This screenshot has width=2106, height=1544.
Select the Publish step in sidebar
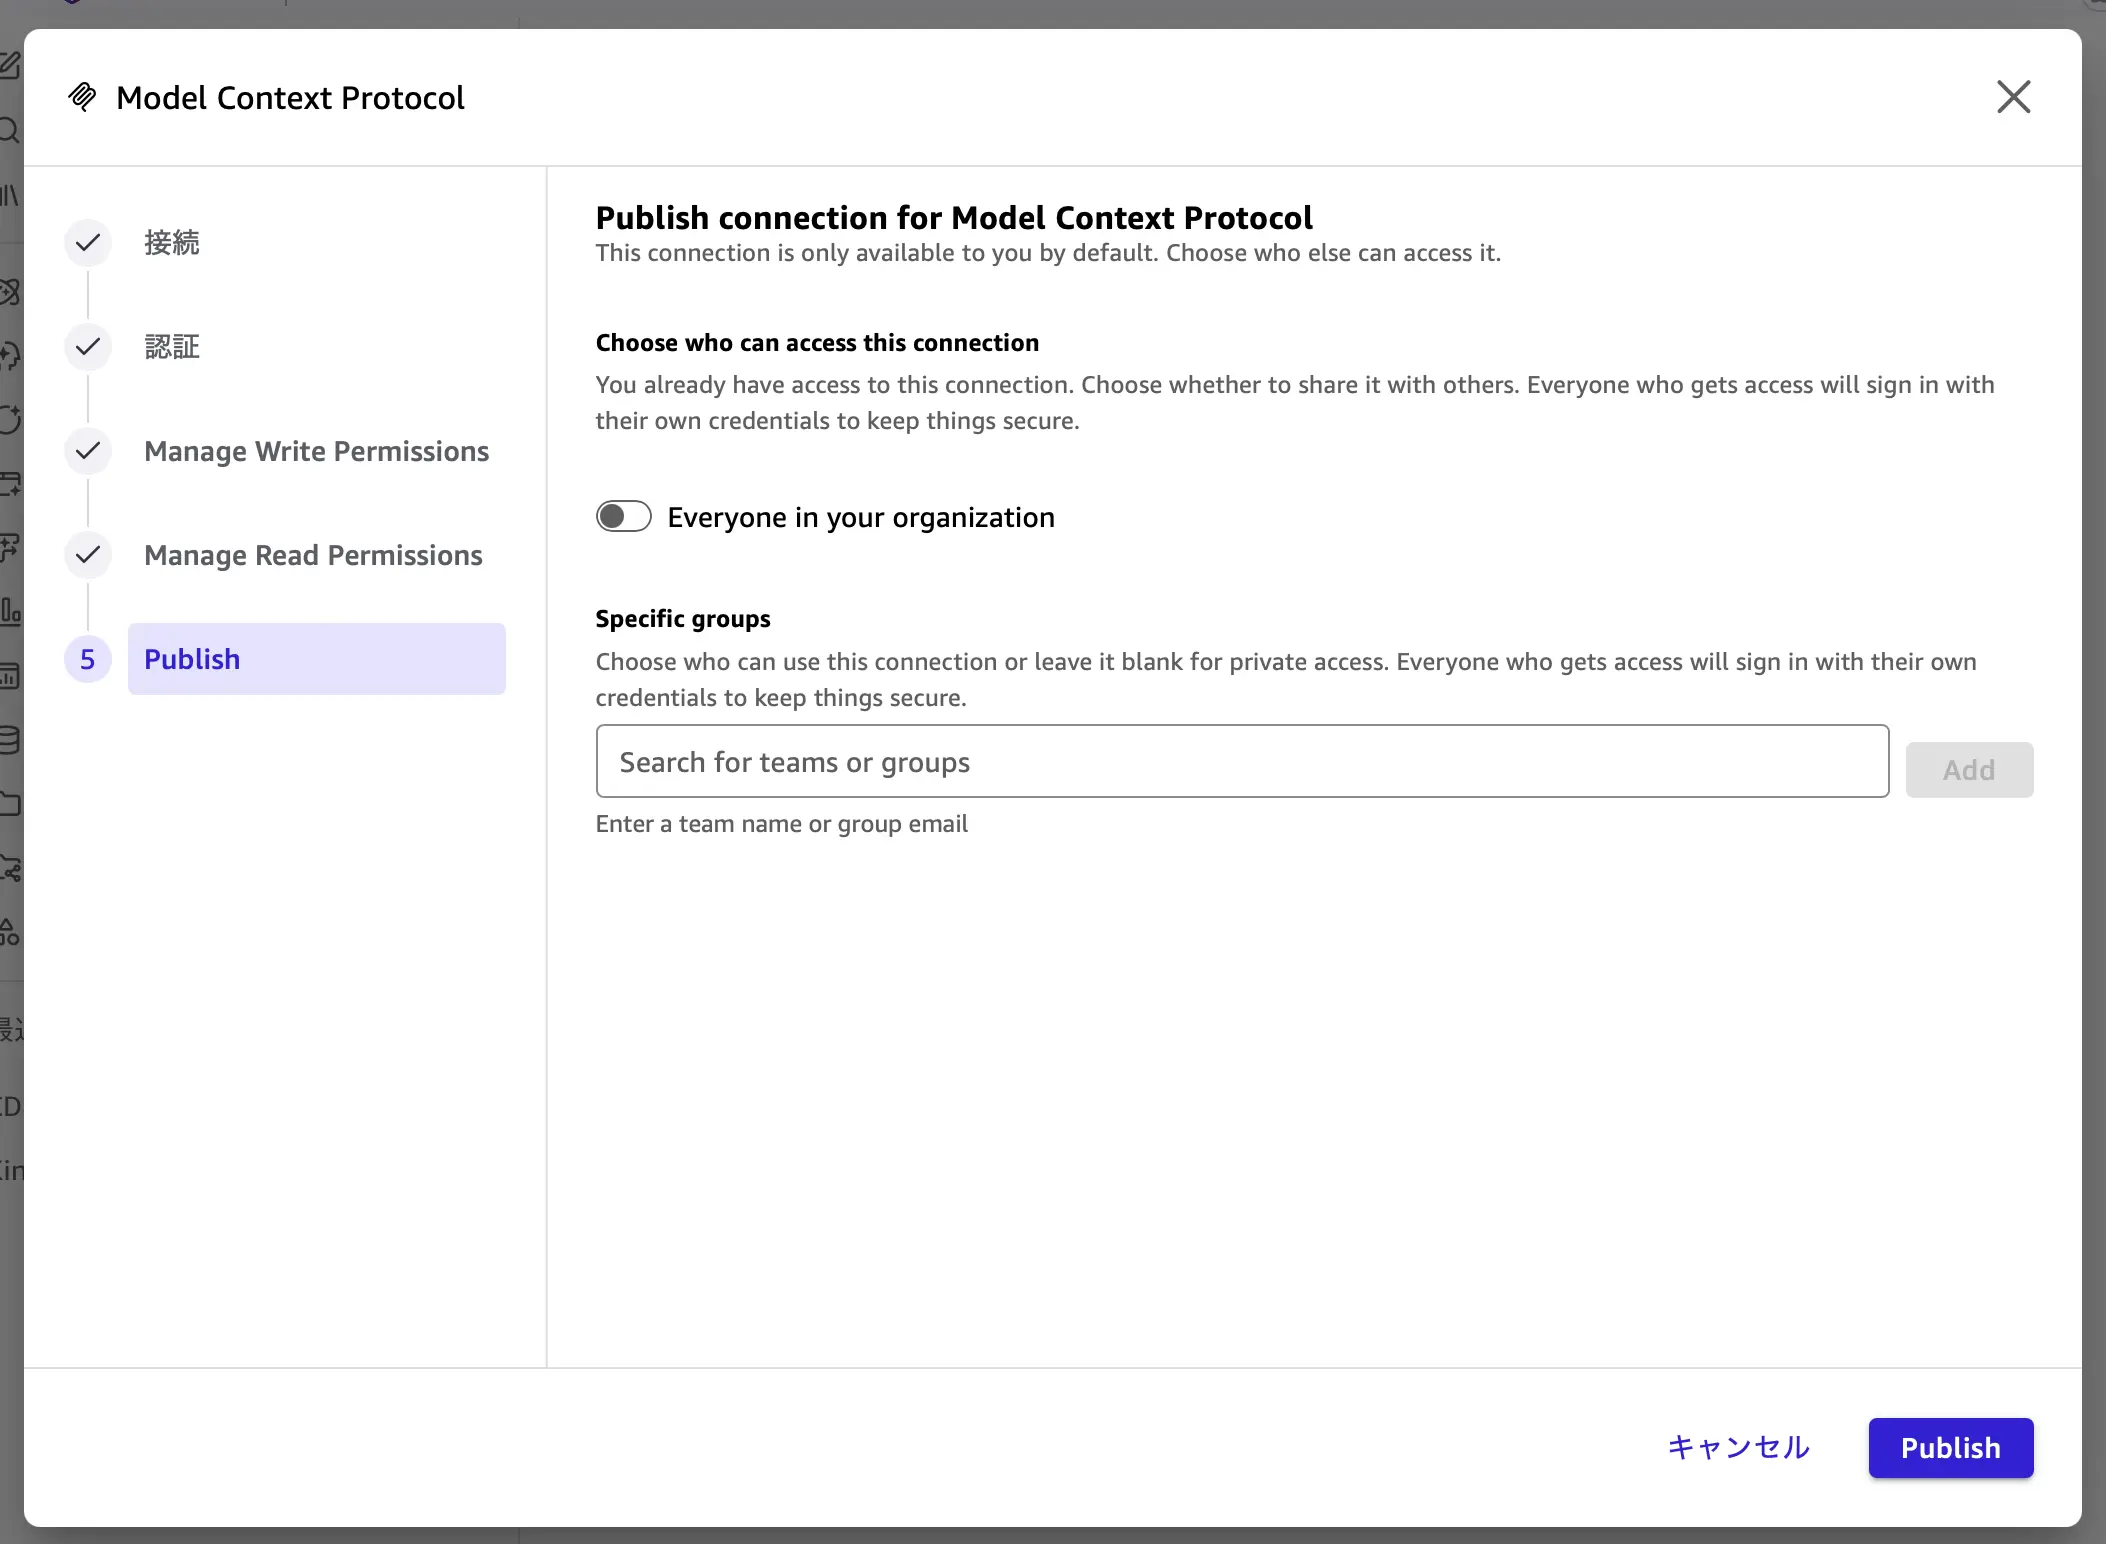coord(316,659)
